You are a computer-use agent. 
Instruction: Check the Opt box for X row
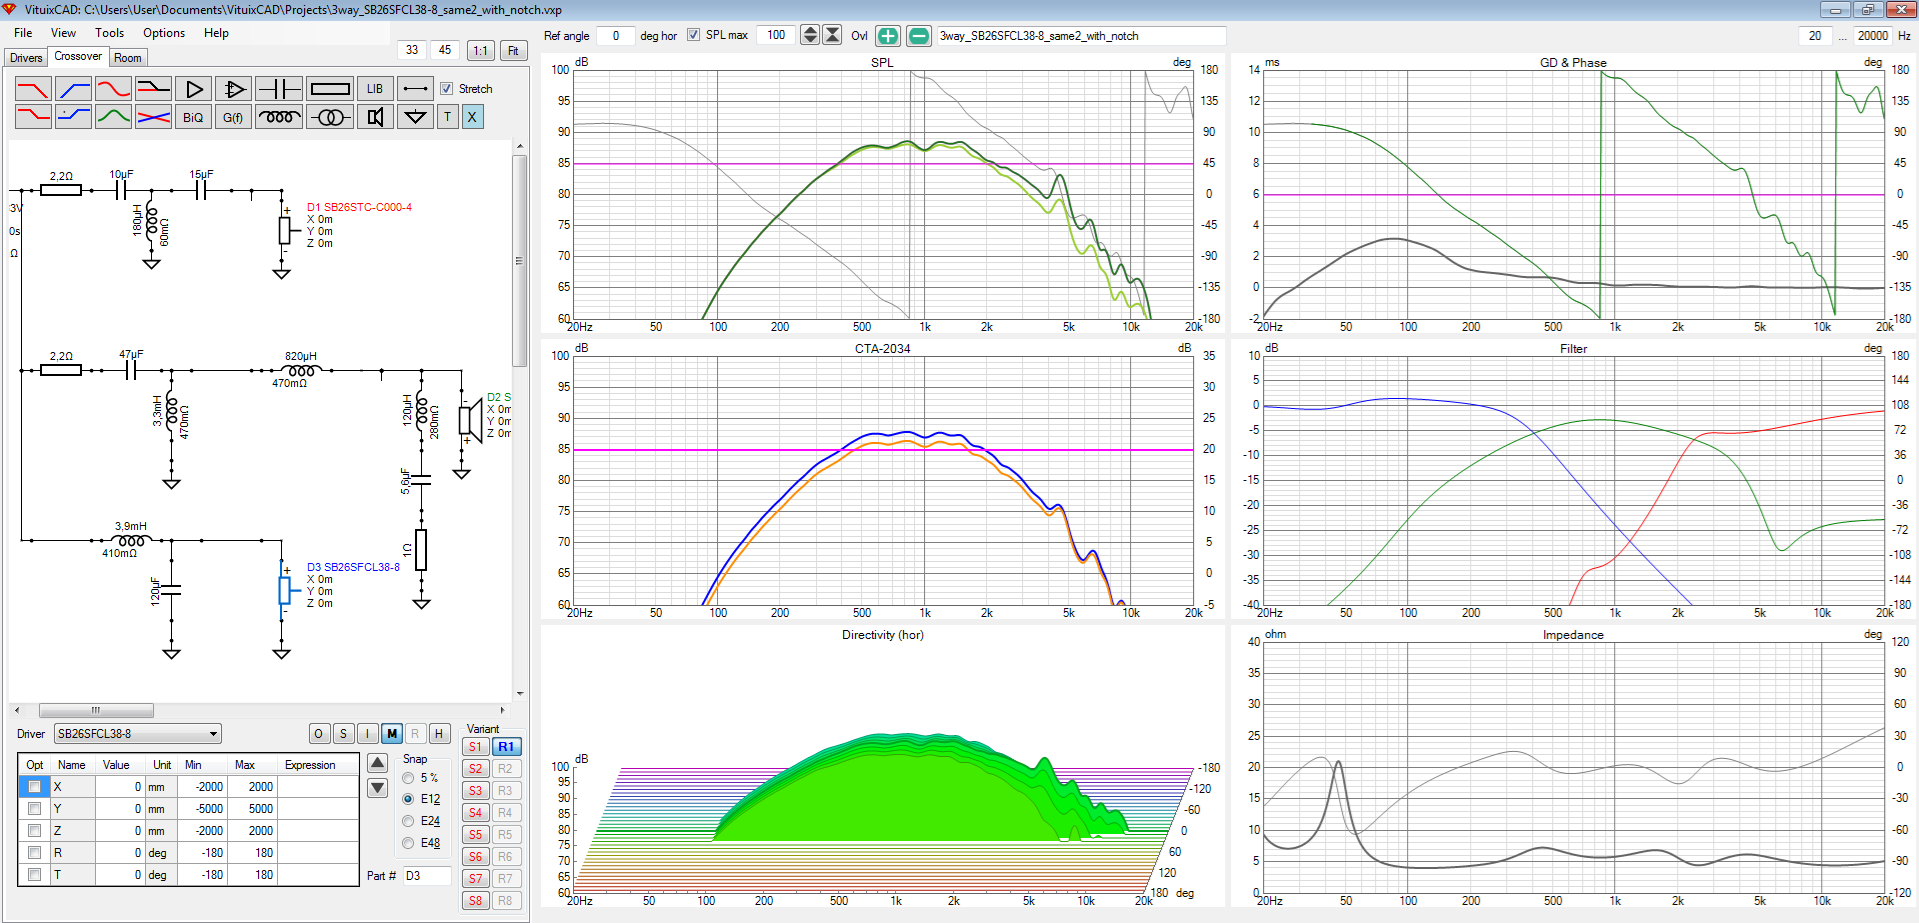34,787
